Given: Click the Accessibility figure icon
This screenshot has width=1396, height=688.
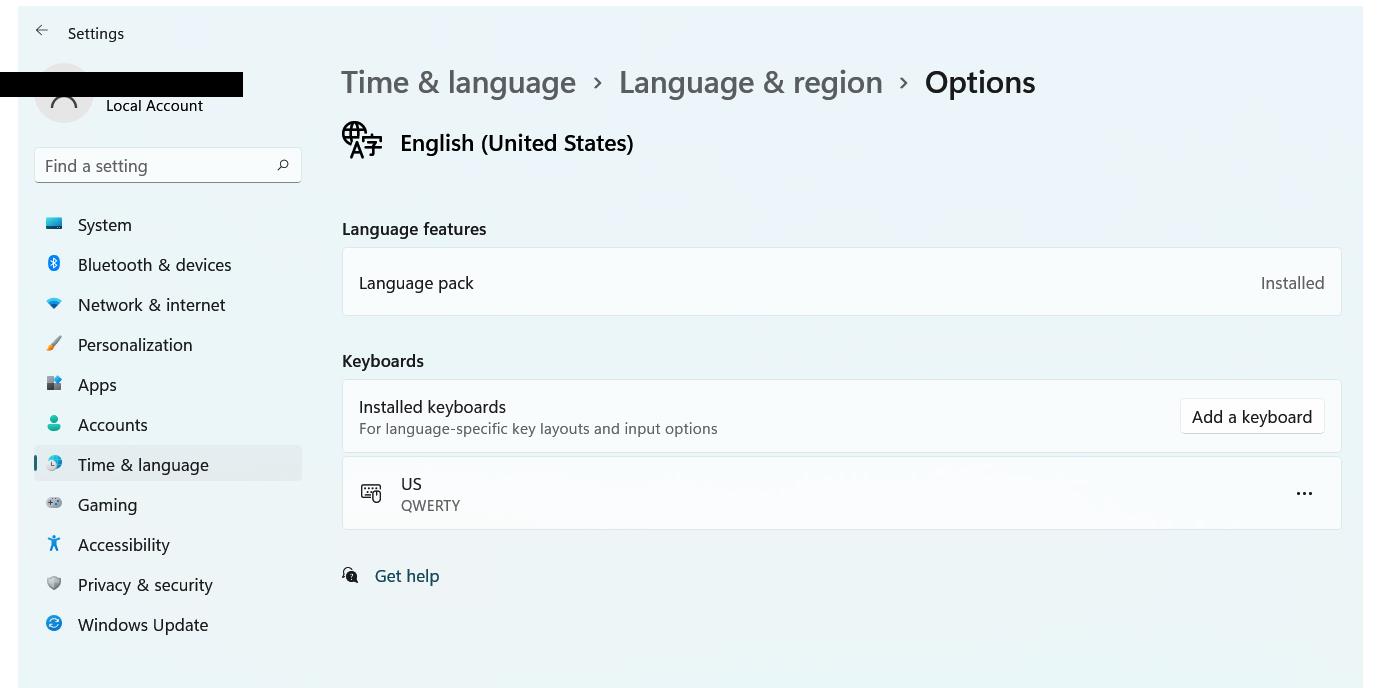Looking at the screenshot, I should click(54, 543).
